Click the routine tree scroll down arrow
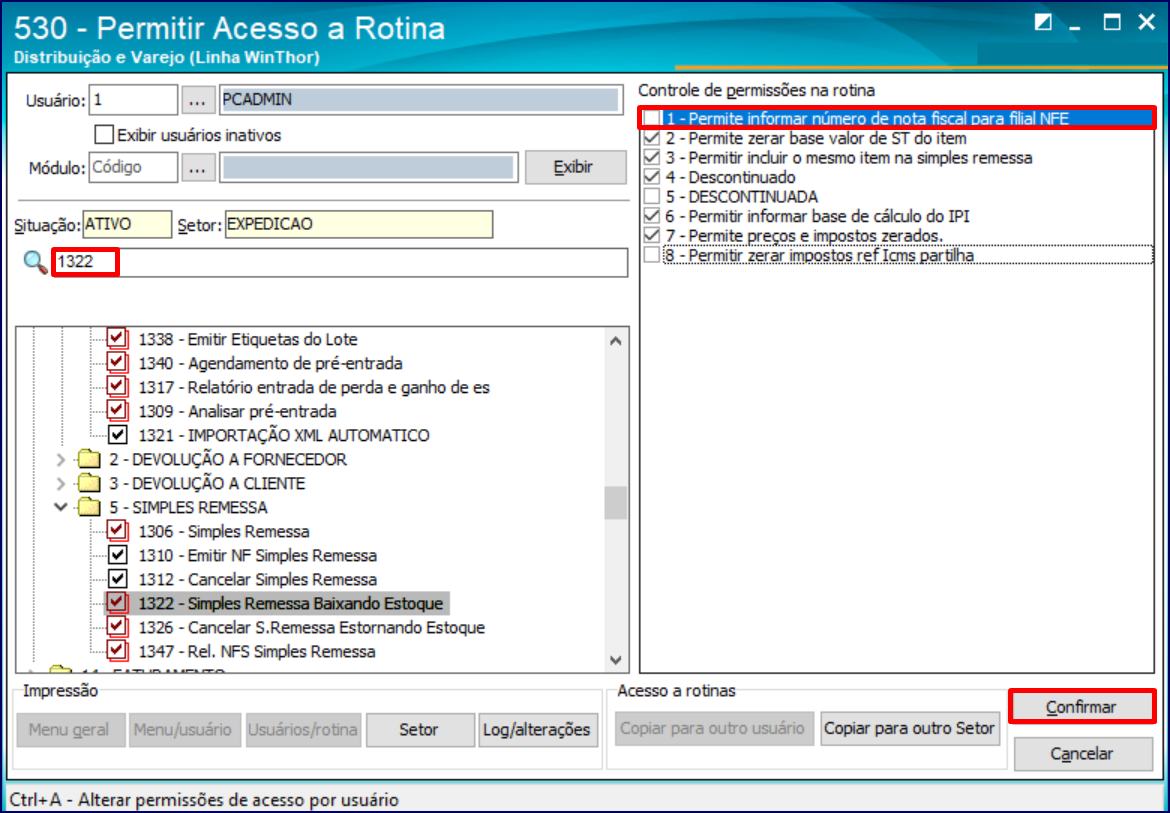Viewport: 1170px width, 813px height. tap(615, 659)
